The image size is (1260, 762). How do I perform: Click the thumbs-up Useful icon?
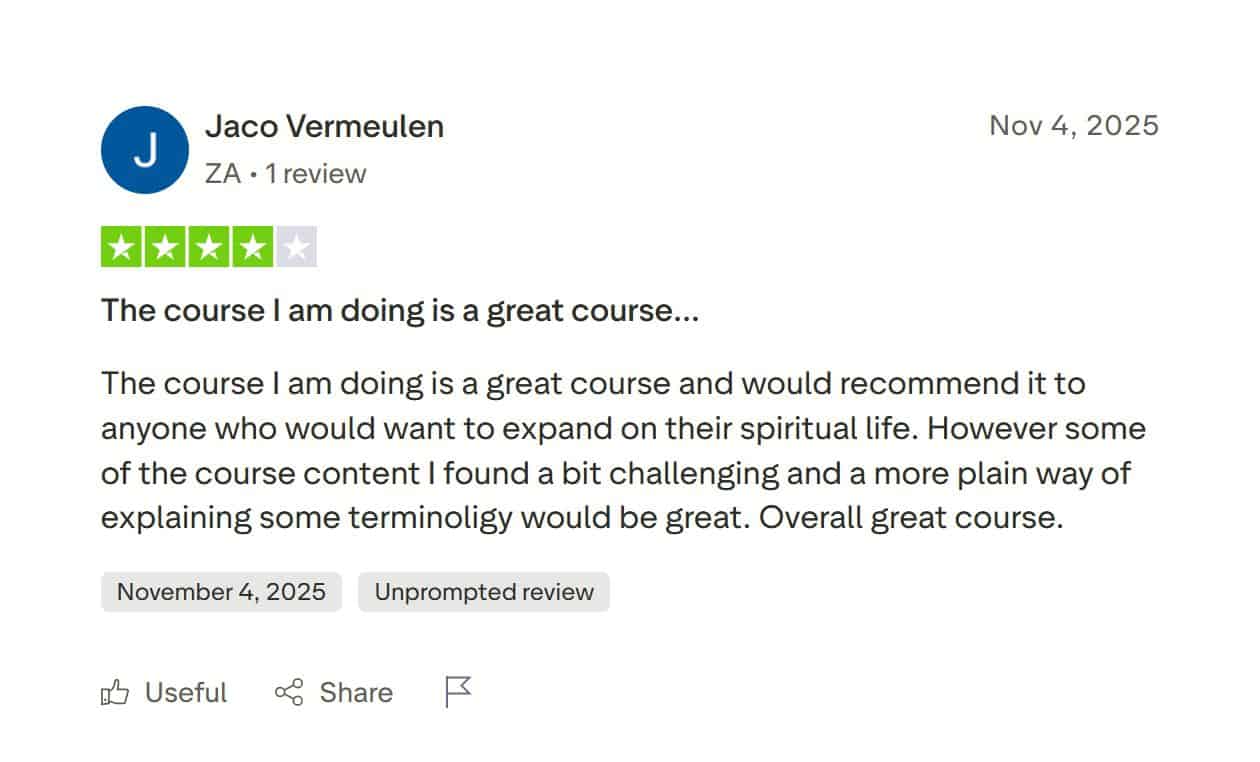(x=115, y=693)
